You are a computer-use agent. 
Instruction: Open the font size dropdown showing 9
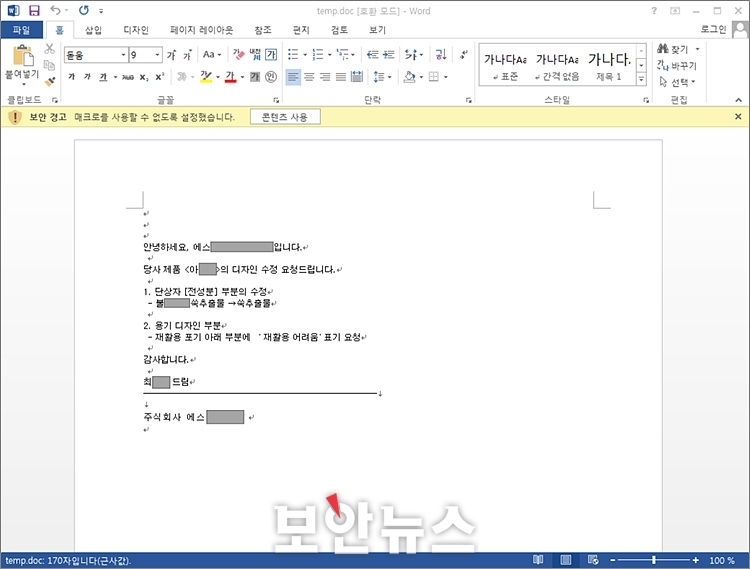coord(157,55)
